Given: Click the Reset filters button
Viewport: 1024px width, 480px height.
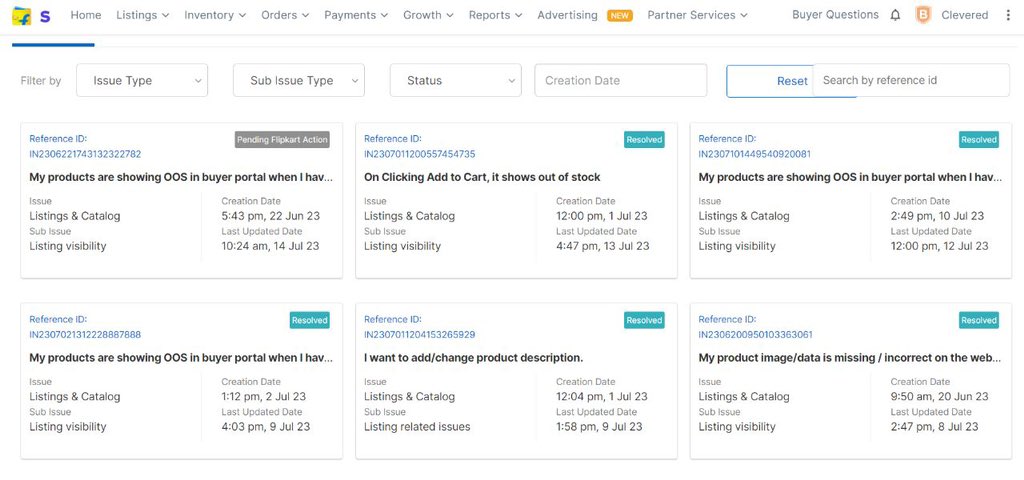Looking at the screenshot, I should click(x=792, y=81).
